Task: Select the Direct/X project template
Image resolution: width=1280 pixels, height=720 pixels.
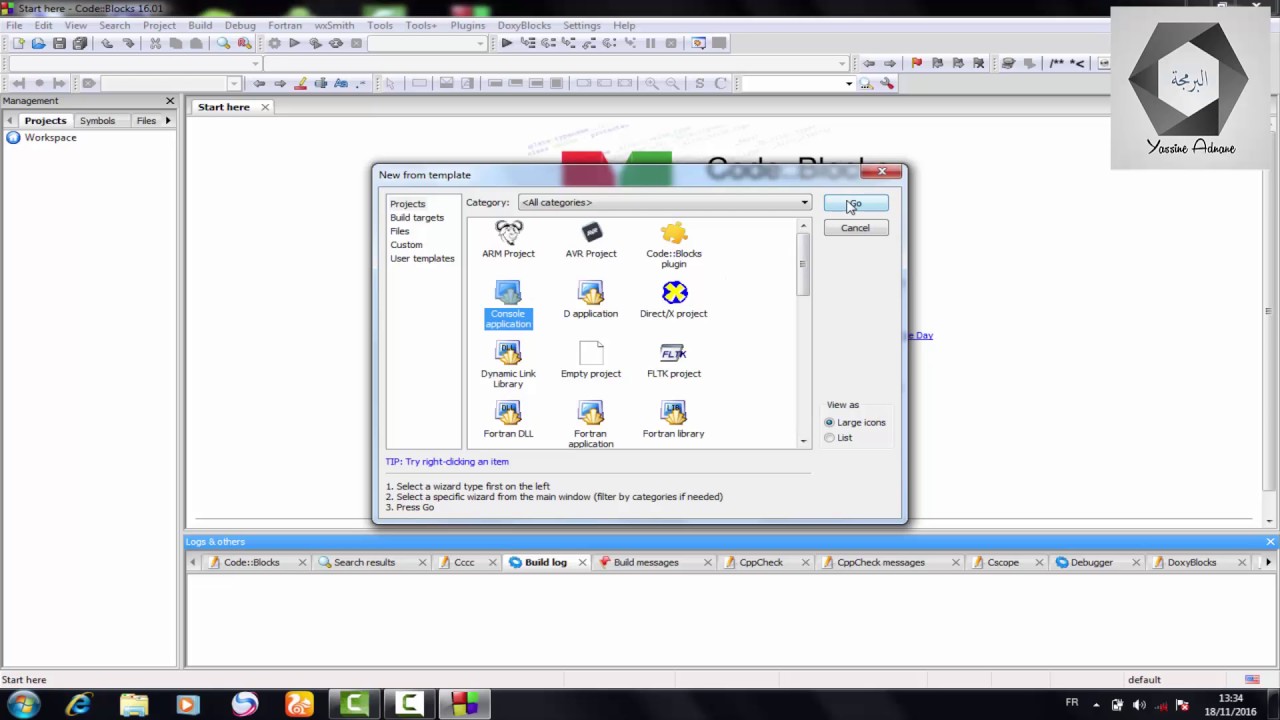Action: (674, 300)
